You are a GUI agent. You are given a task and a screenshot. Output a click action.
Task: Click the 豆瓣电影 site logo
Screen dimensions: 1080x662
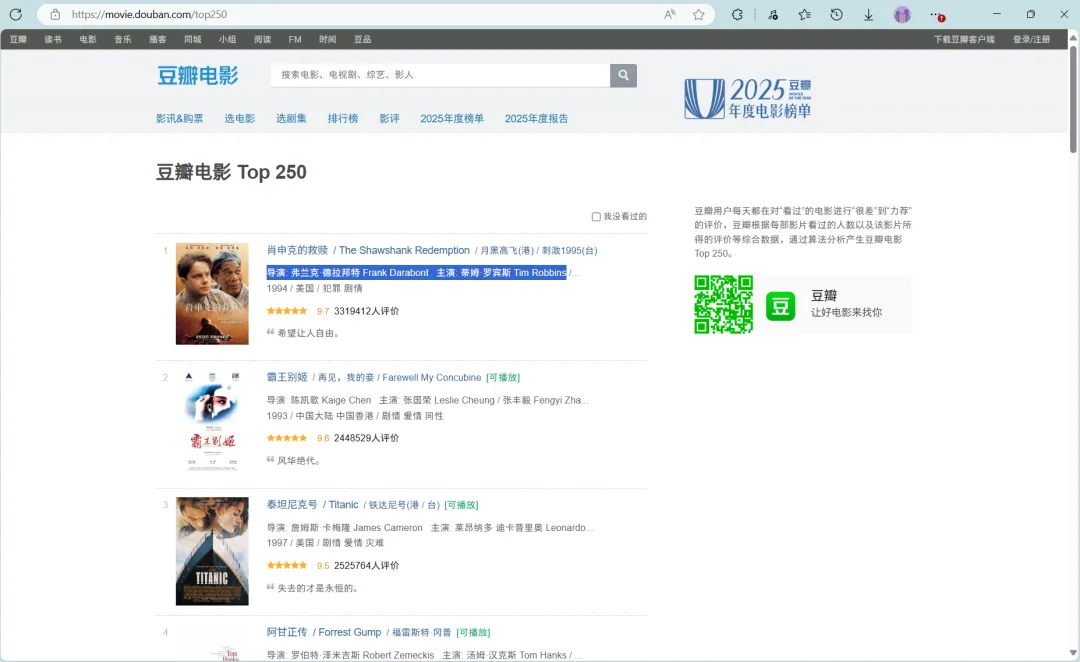198,75
